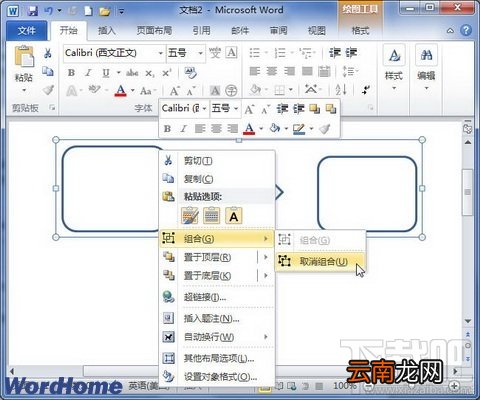Click mini toolbar font color A

pyautogui.click(x=249, y=128)
